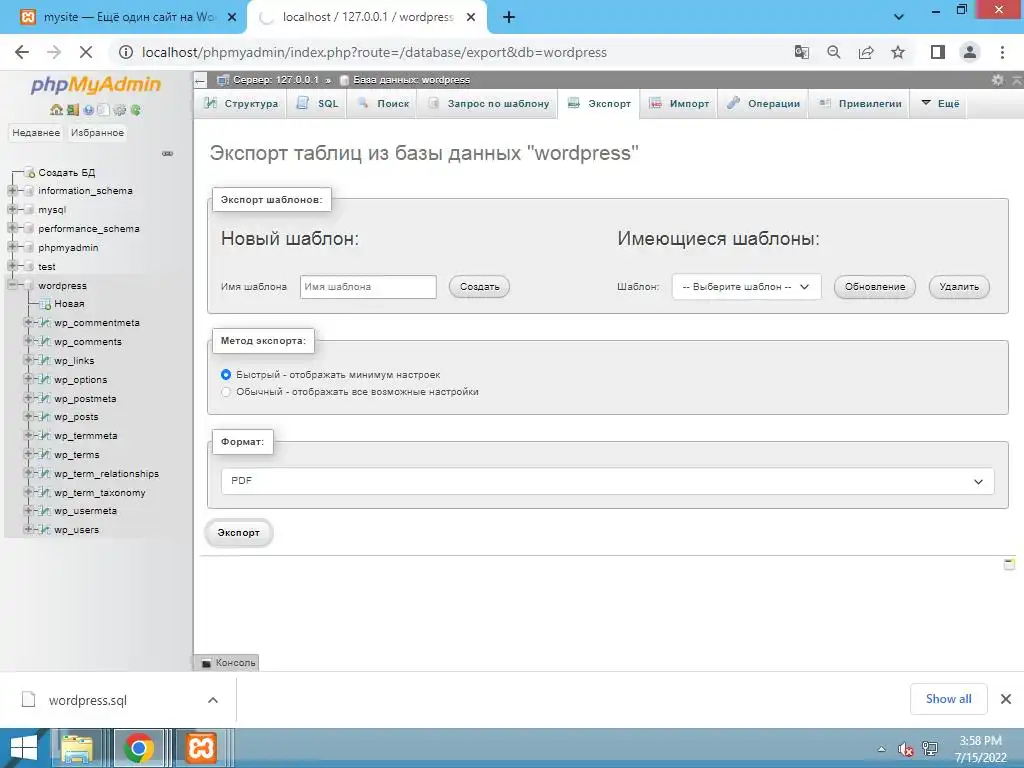This screenshot has width=1024, height=768.
Task: Toggle Chrome side panel icon
Action: pyautogui.click(x=938, y=52)
